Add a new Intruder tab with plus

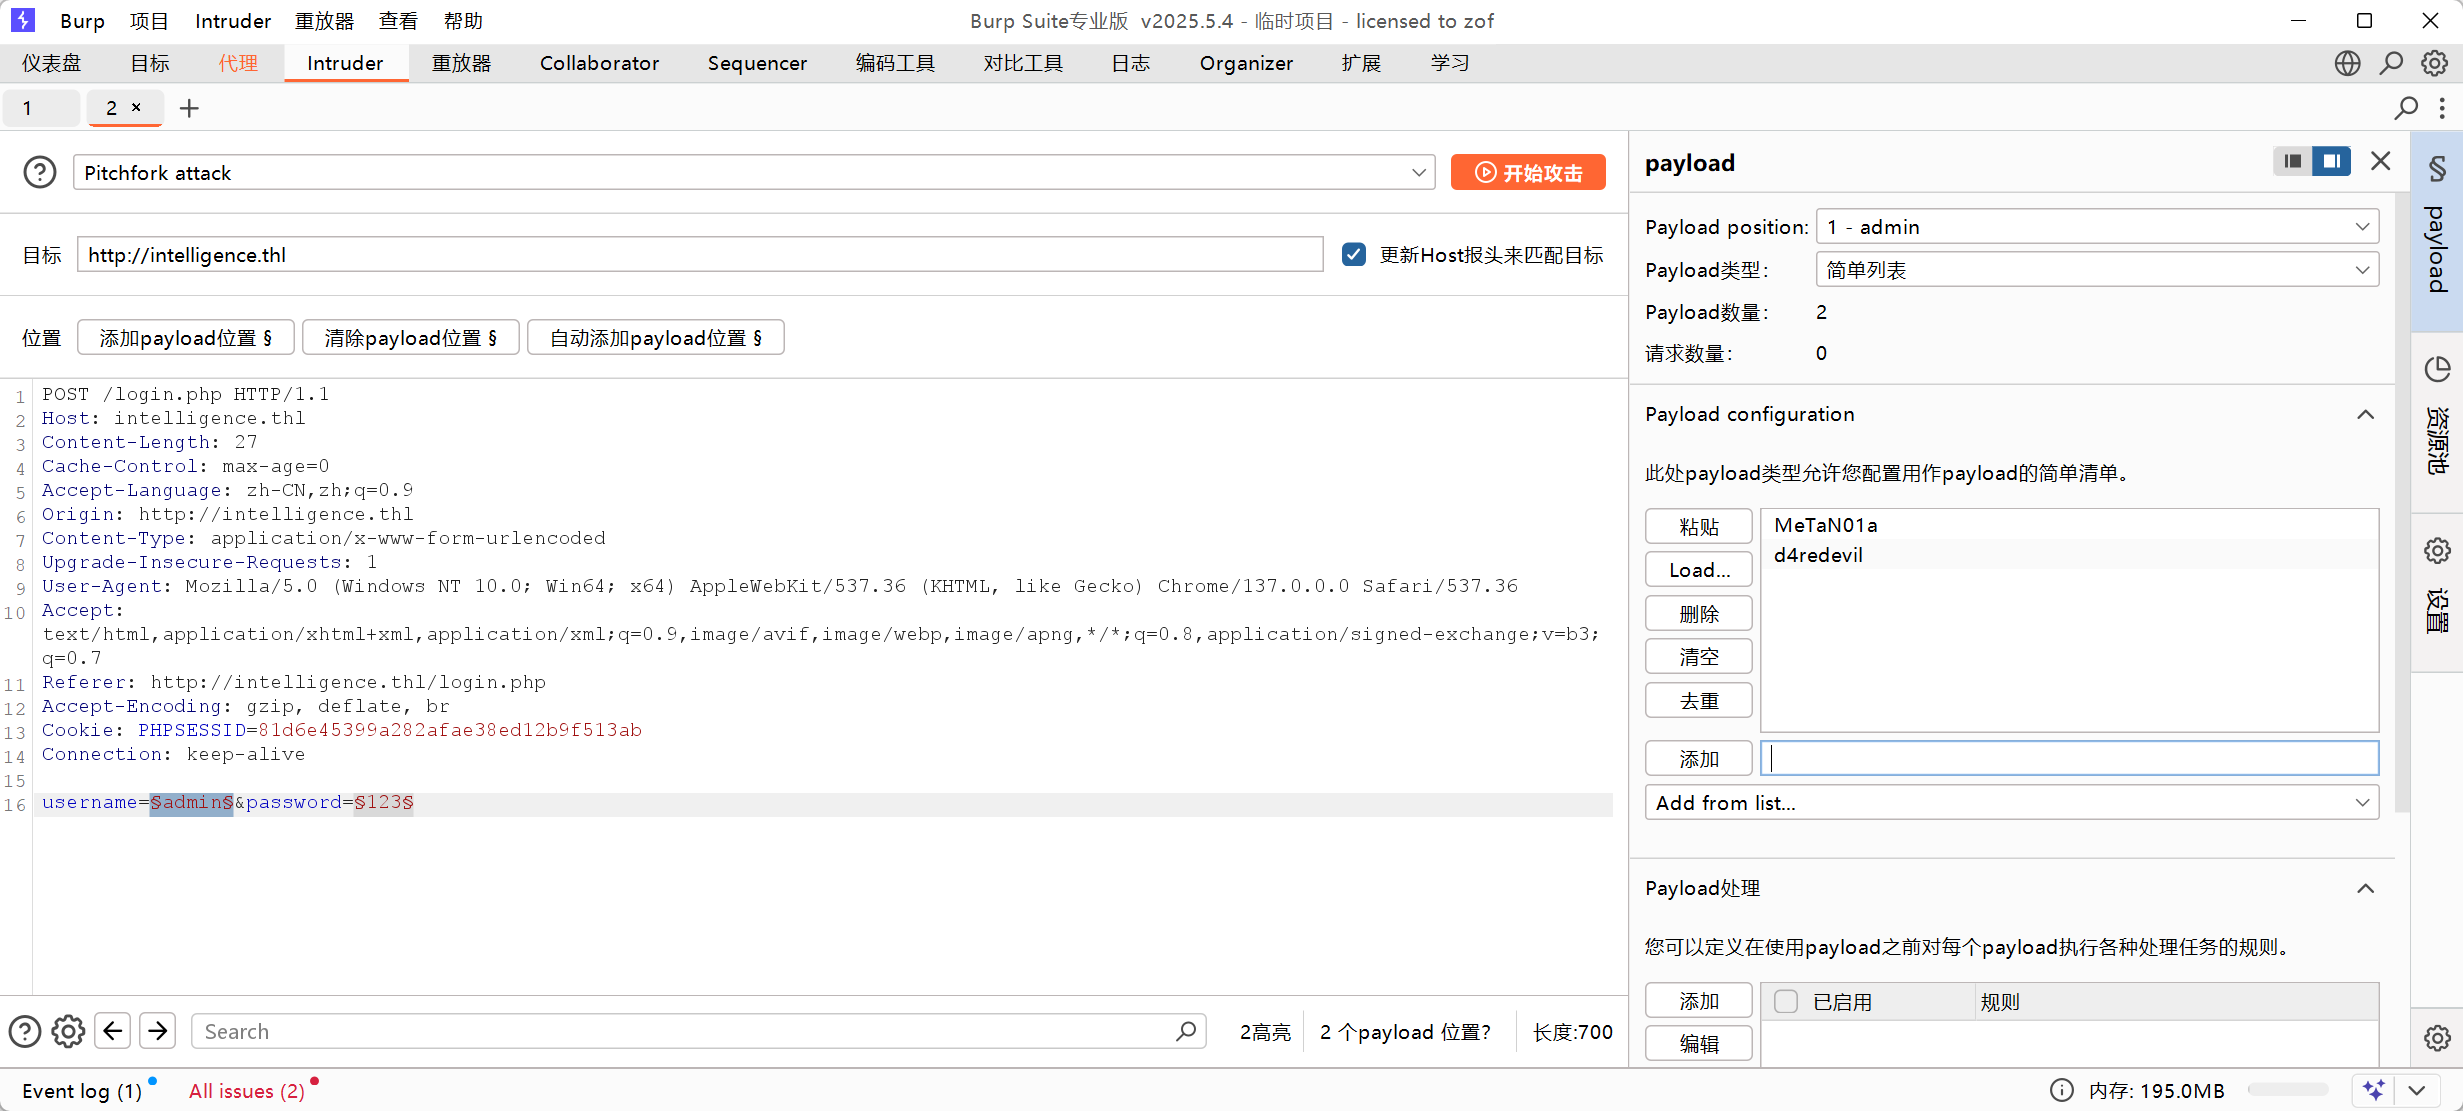tap(189, 108)
